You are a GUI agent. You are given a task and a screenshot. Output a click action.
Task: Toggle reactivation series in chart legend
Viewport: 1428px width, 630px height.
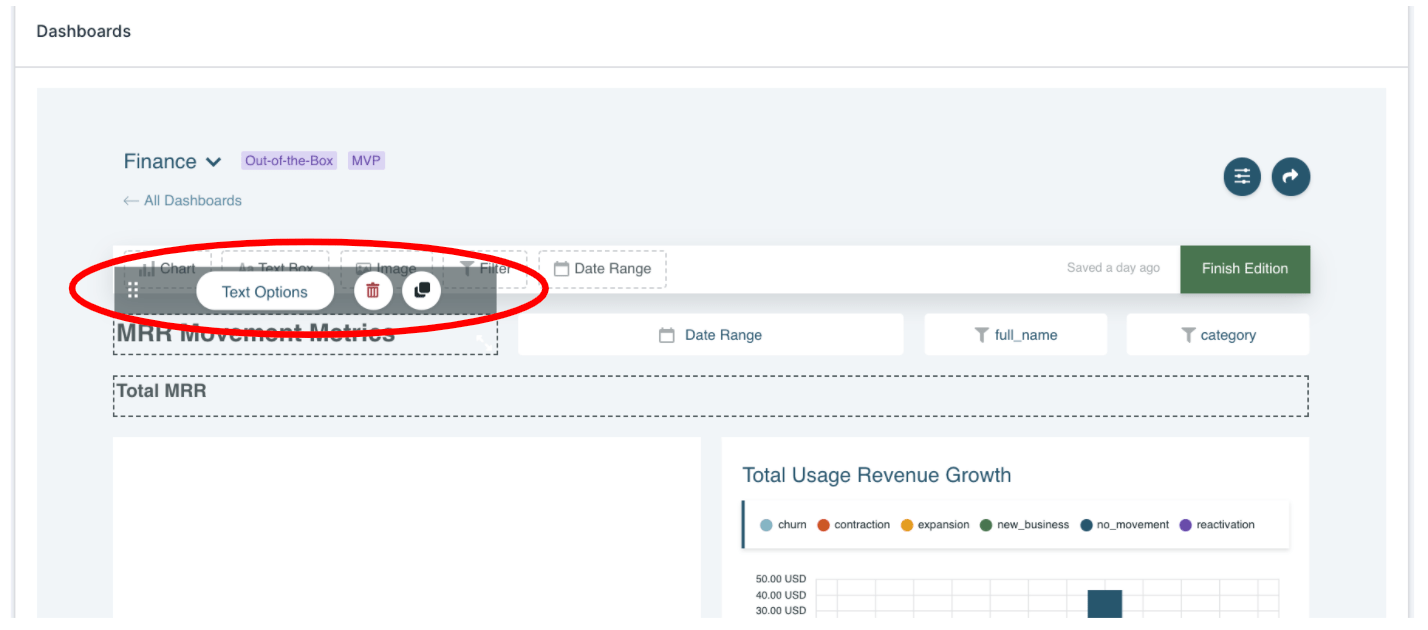pyautogui.click(x=1216, y=525)
